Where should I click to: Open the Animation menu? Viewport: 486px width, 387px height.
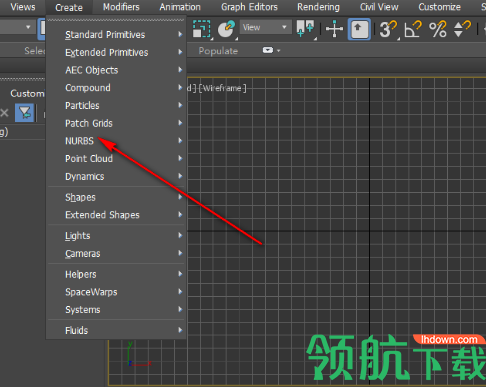click(x=180, y=7)
